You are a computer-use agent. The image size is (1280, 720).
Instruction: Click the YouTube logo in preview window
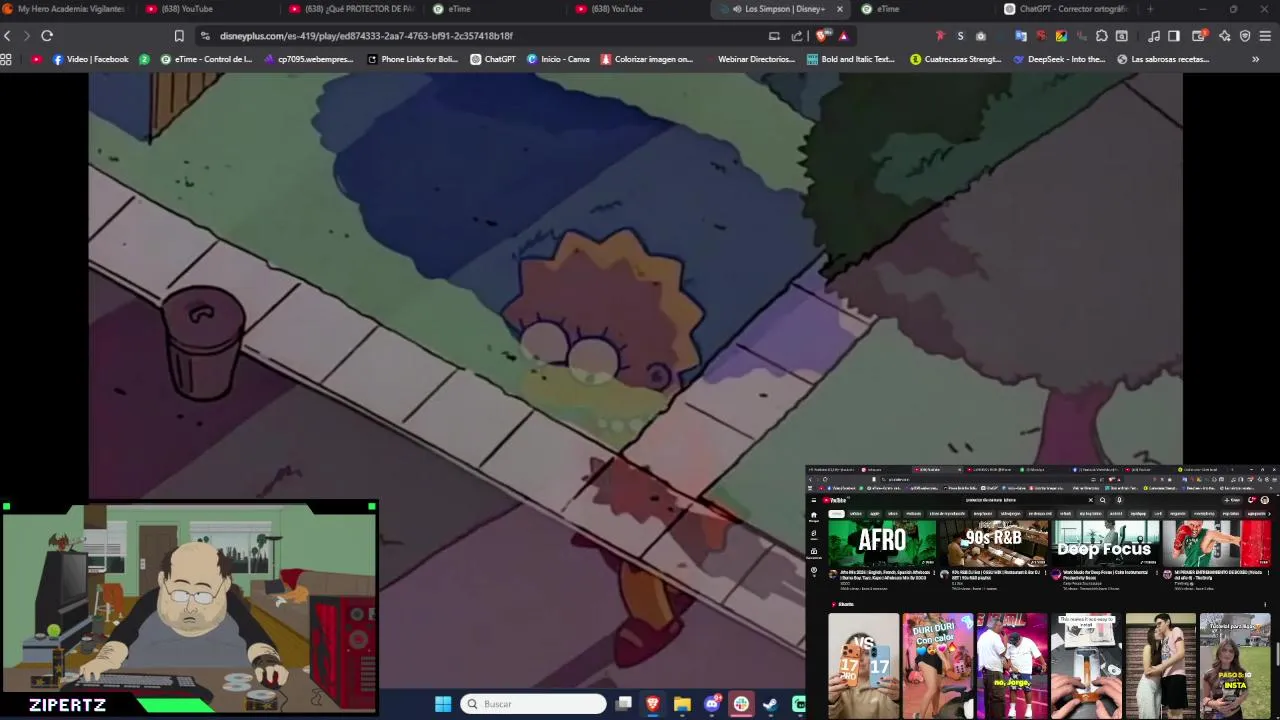836,500
